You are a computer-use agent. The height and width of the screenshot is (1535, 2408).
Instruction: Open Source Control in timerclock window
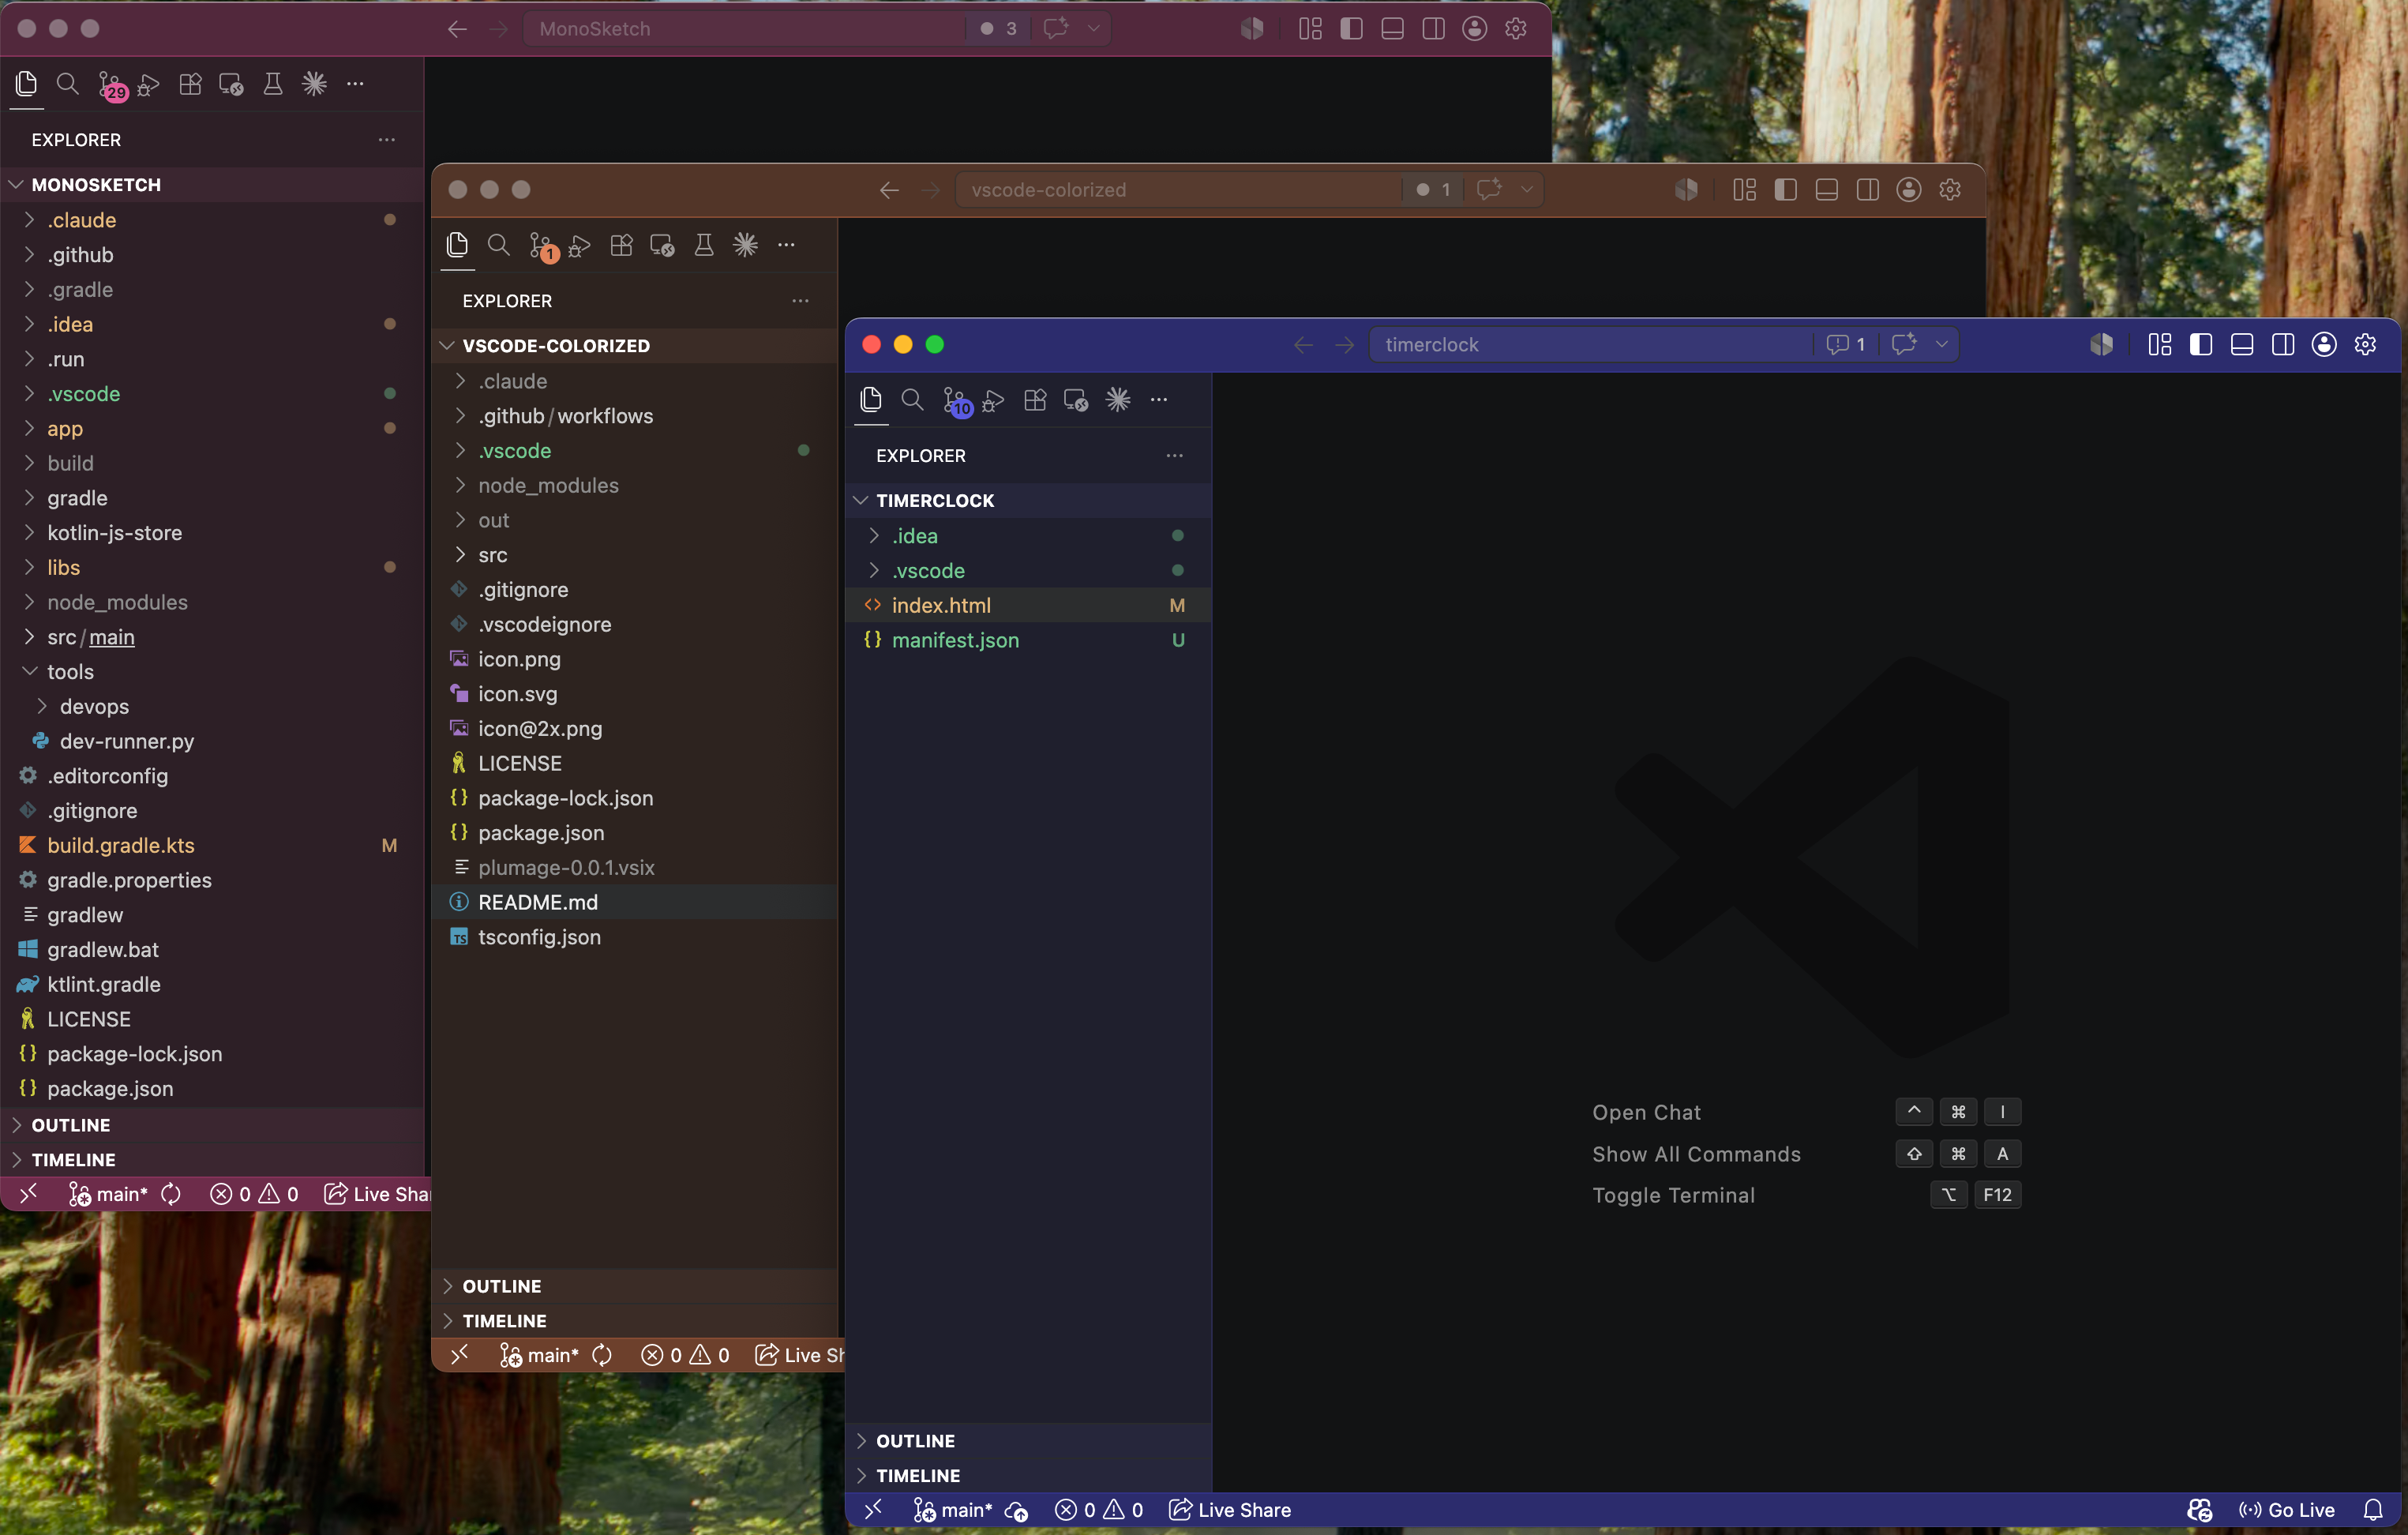(x=956, y=401)
